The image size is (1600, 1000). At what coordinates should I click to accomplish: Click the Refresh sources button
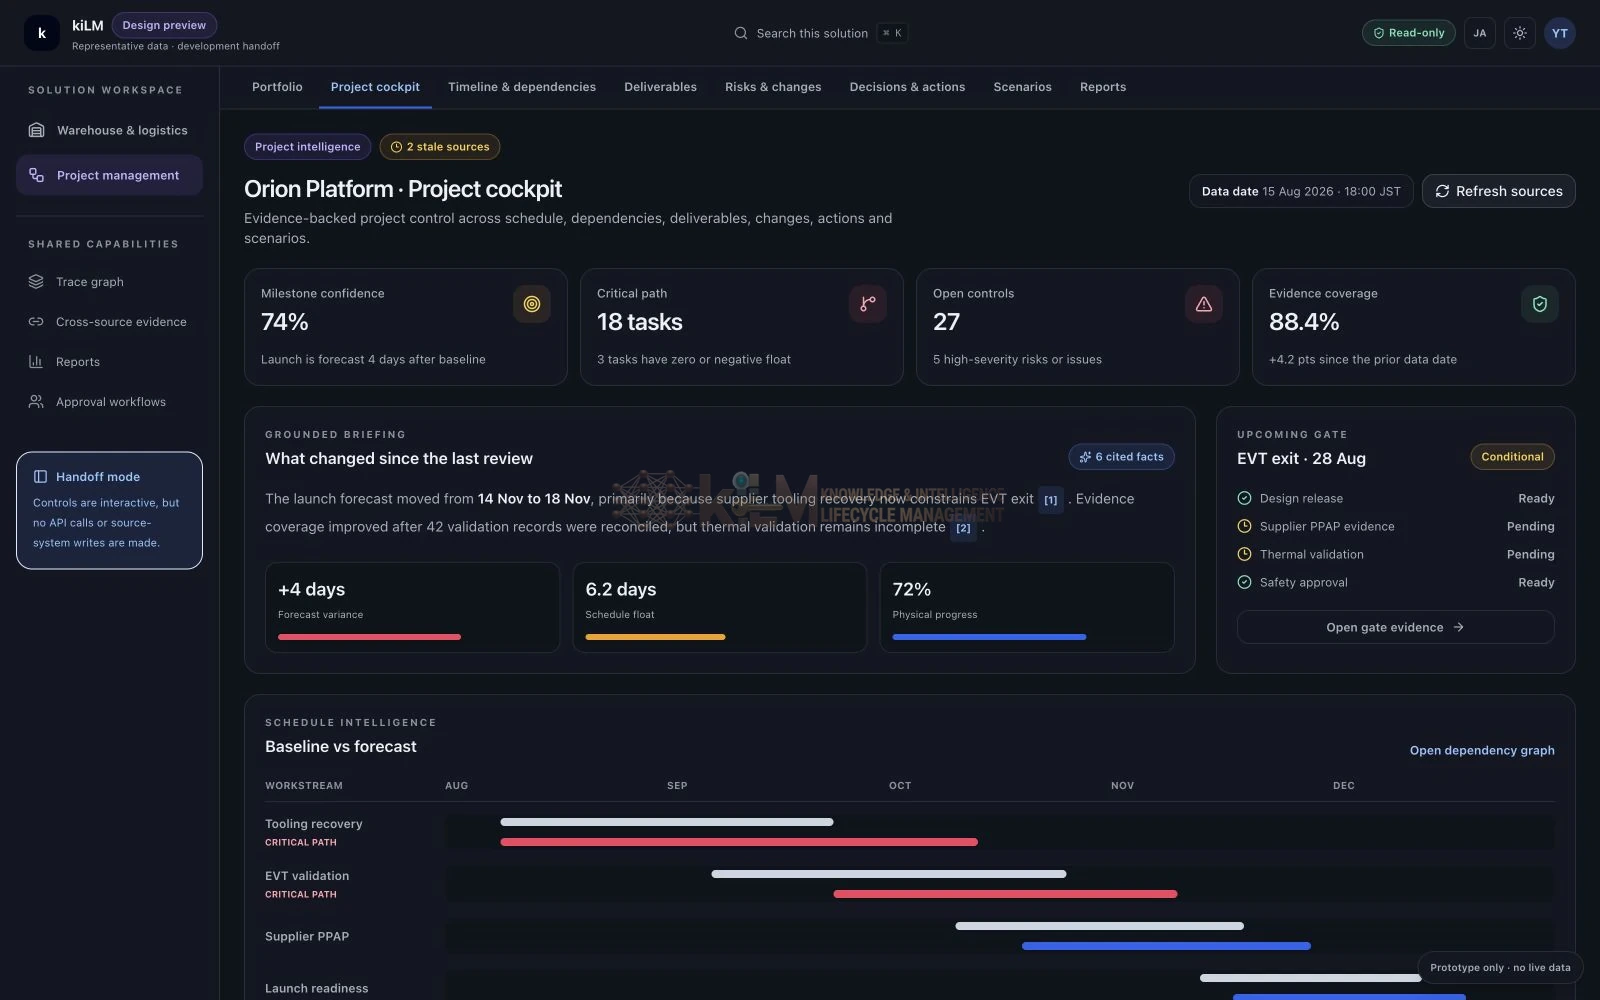click(1498, 191)
